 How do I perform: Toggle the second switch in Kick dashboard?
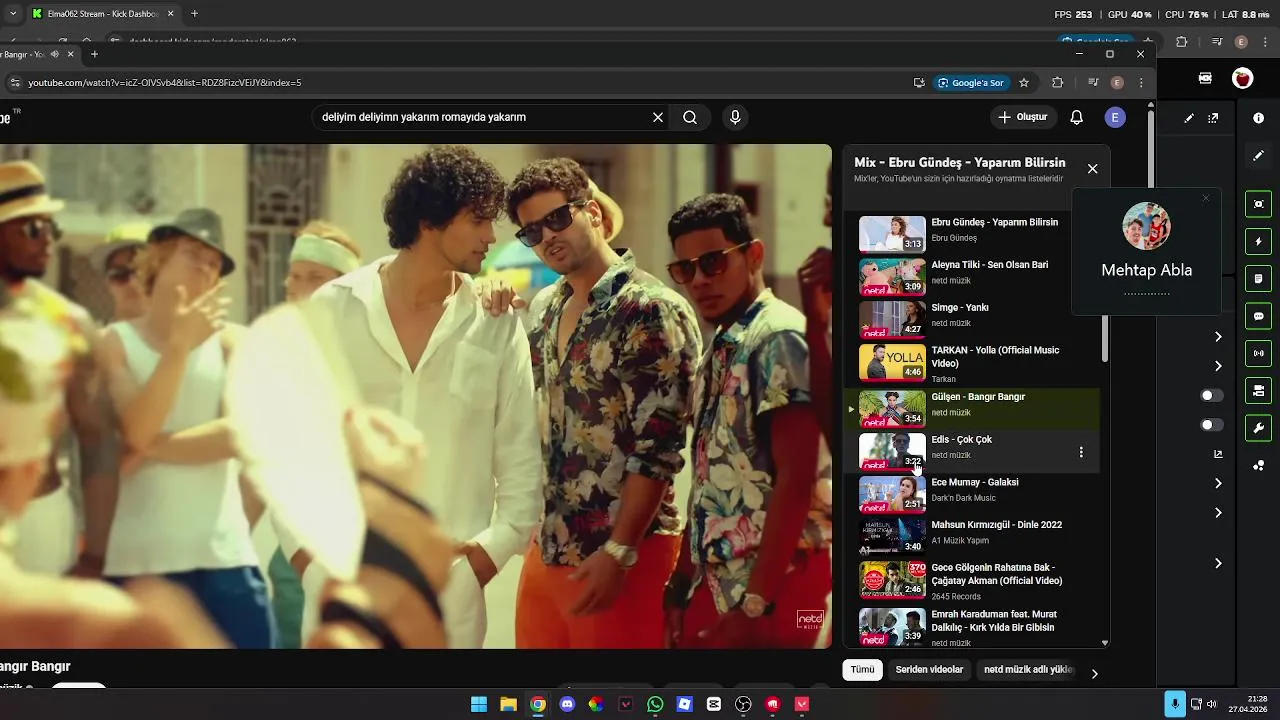(x=1212, y=425)
